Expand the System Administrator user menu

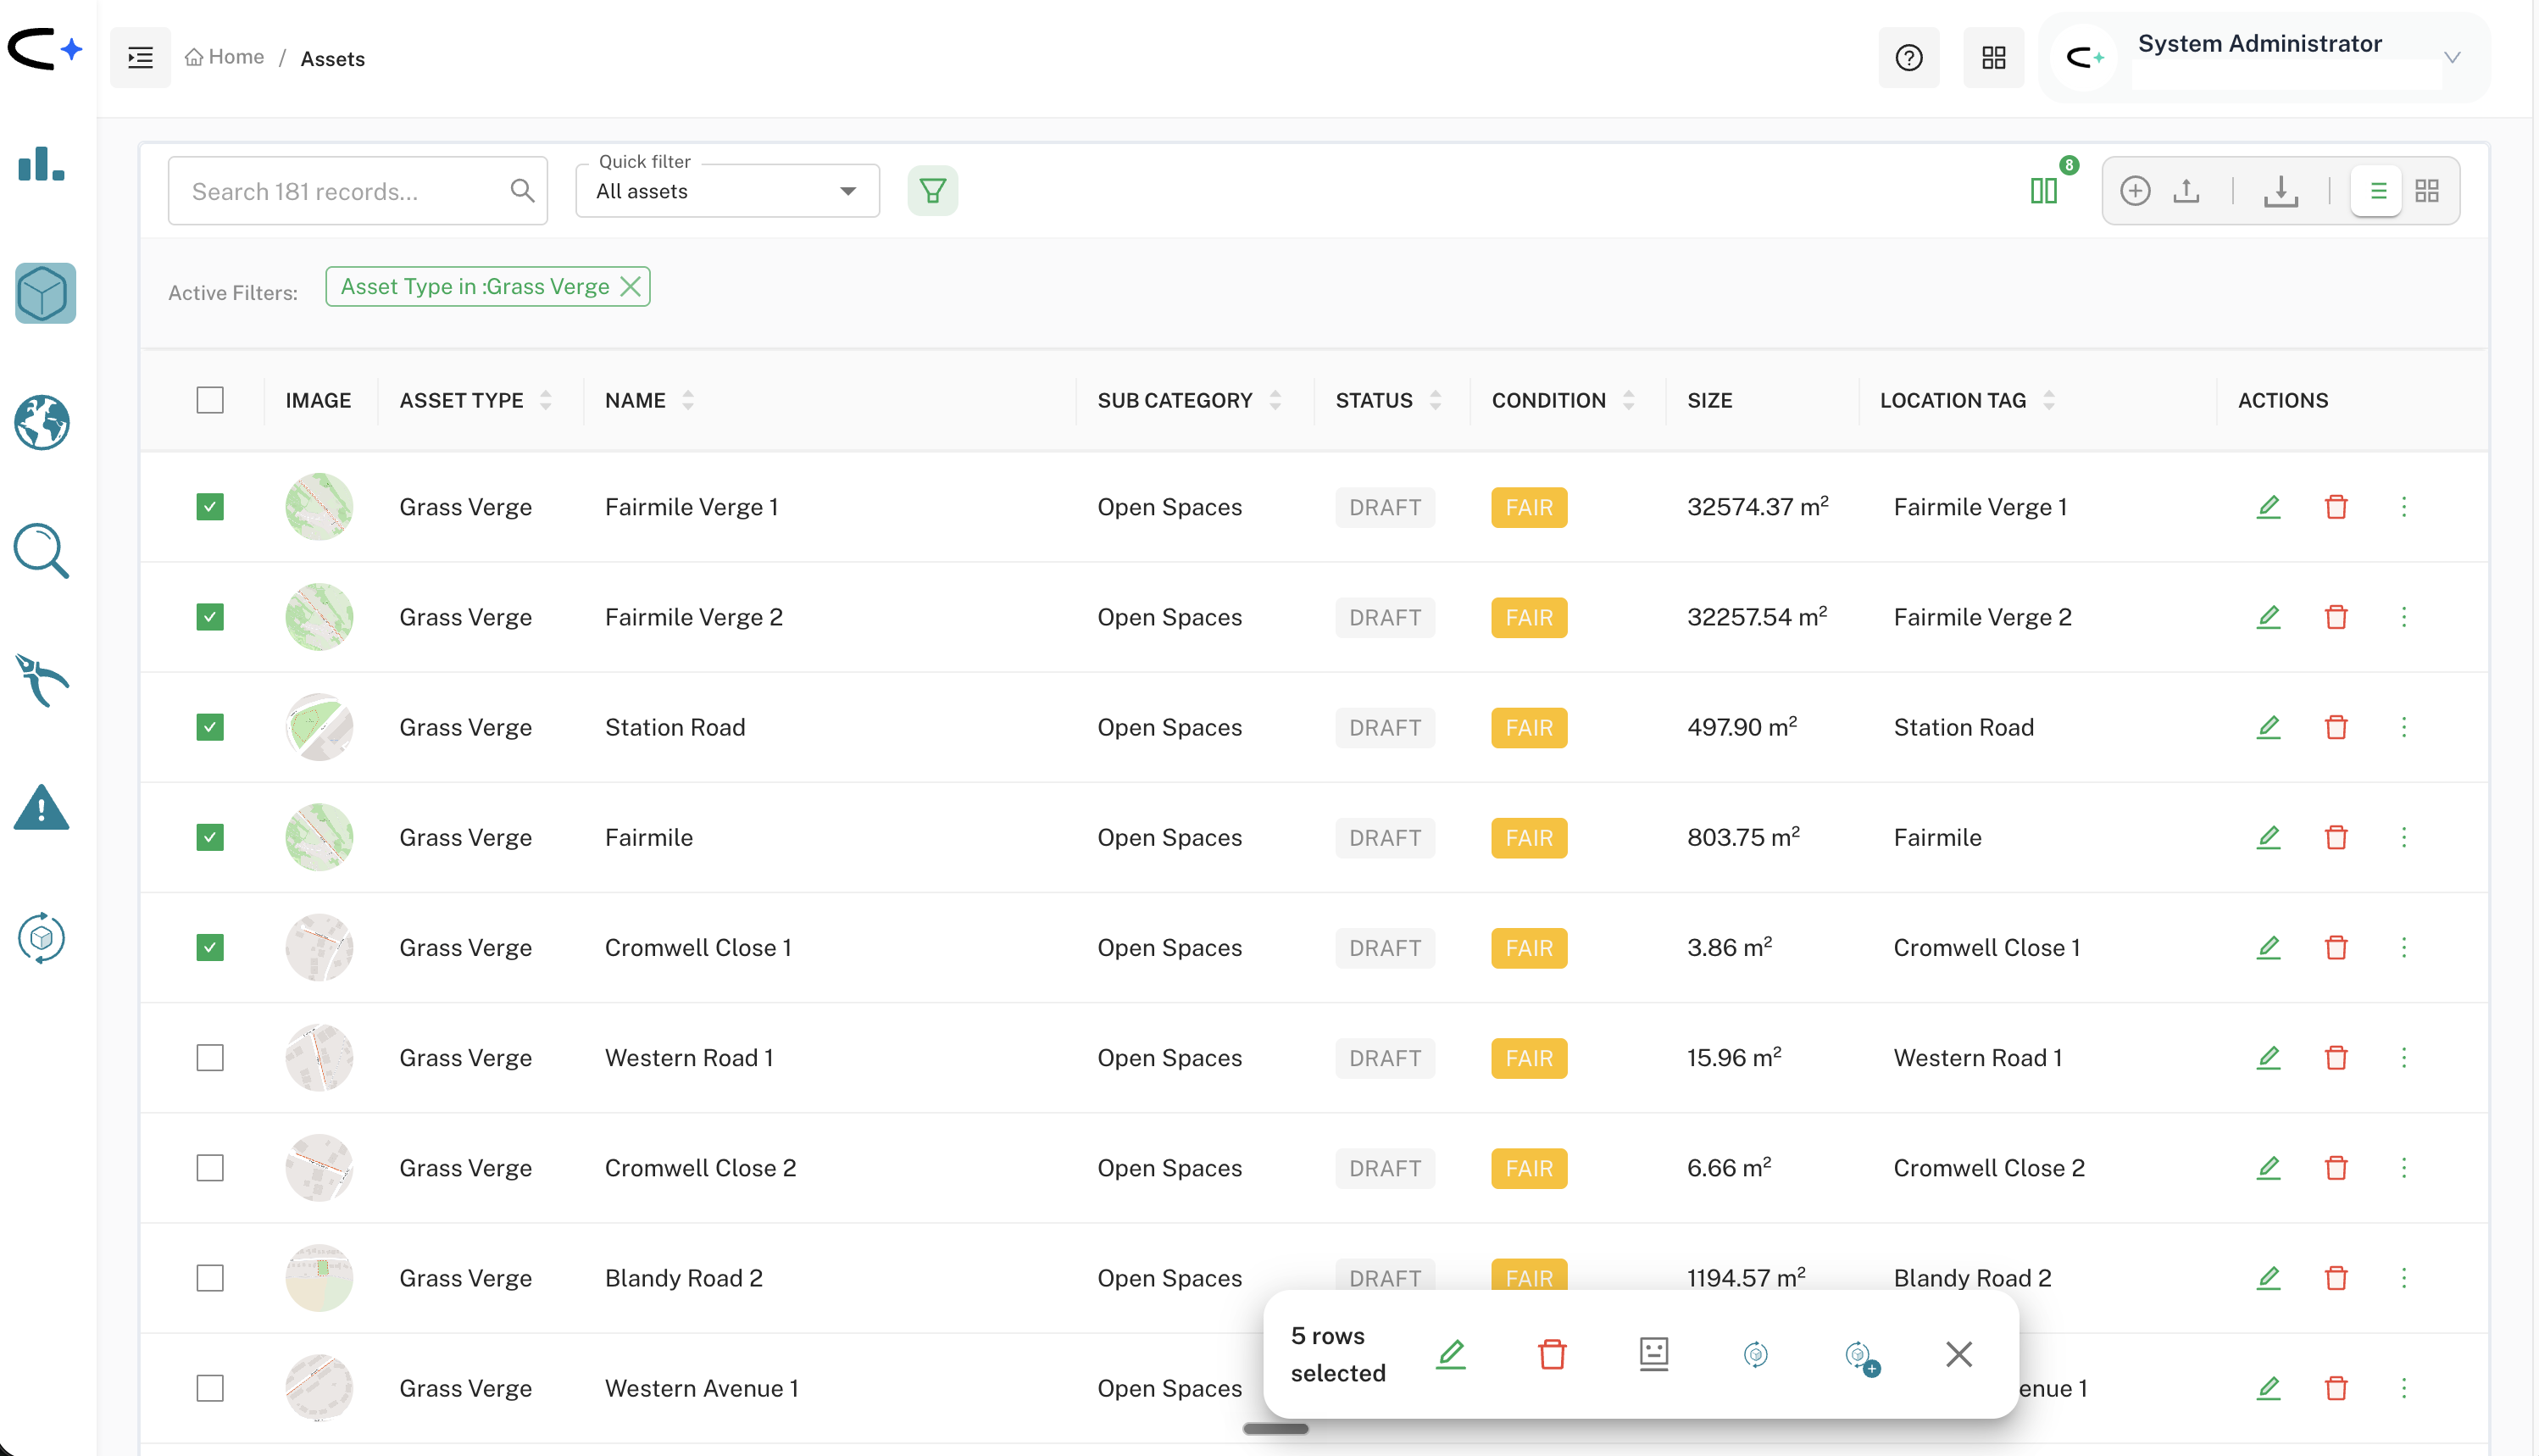[x=2452, y=58]
